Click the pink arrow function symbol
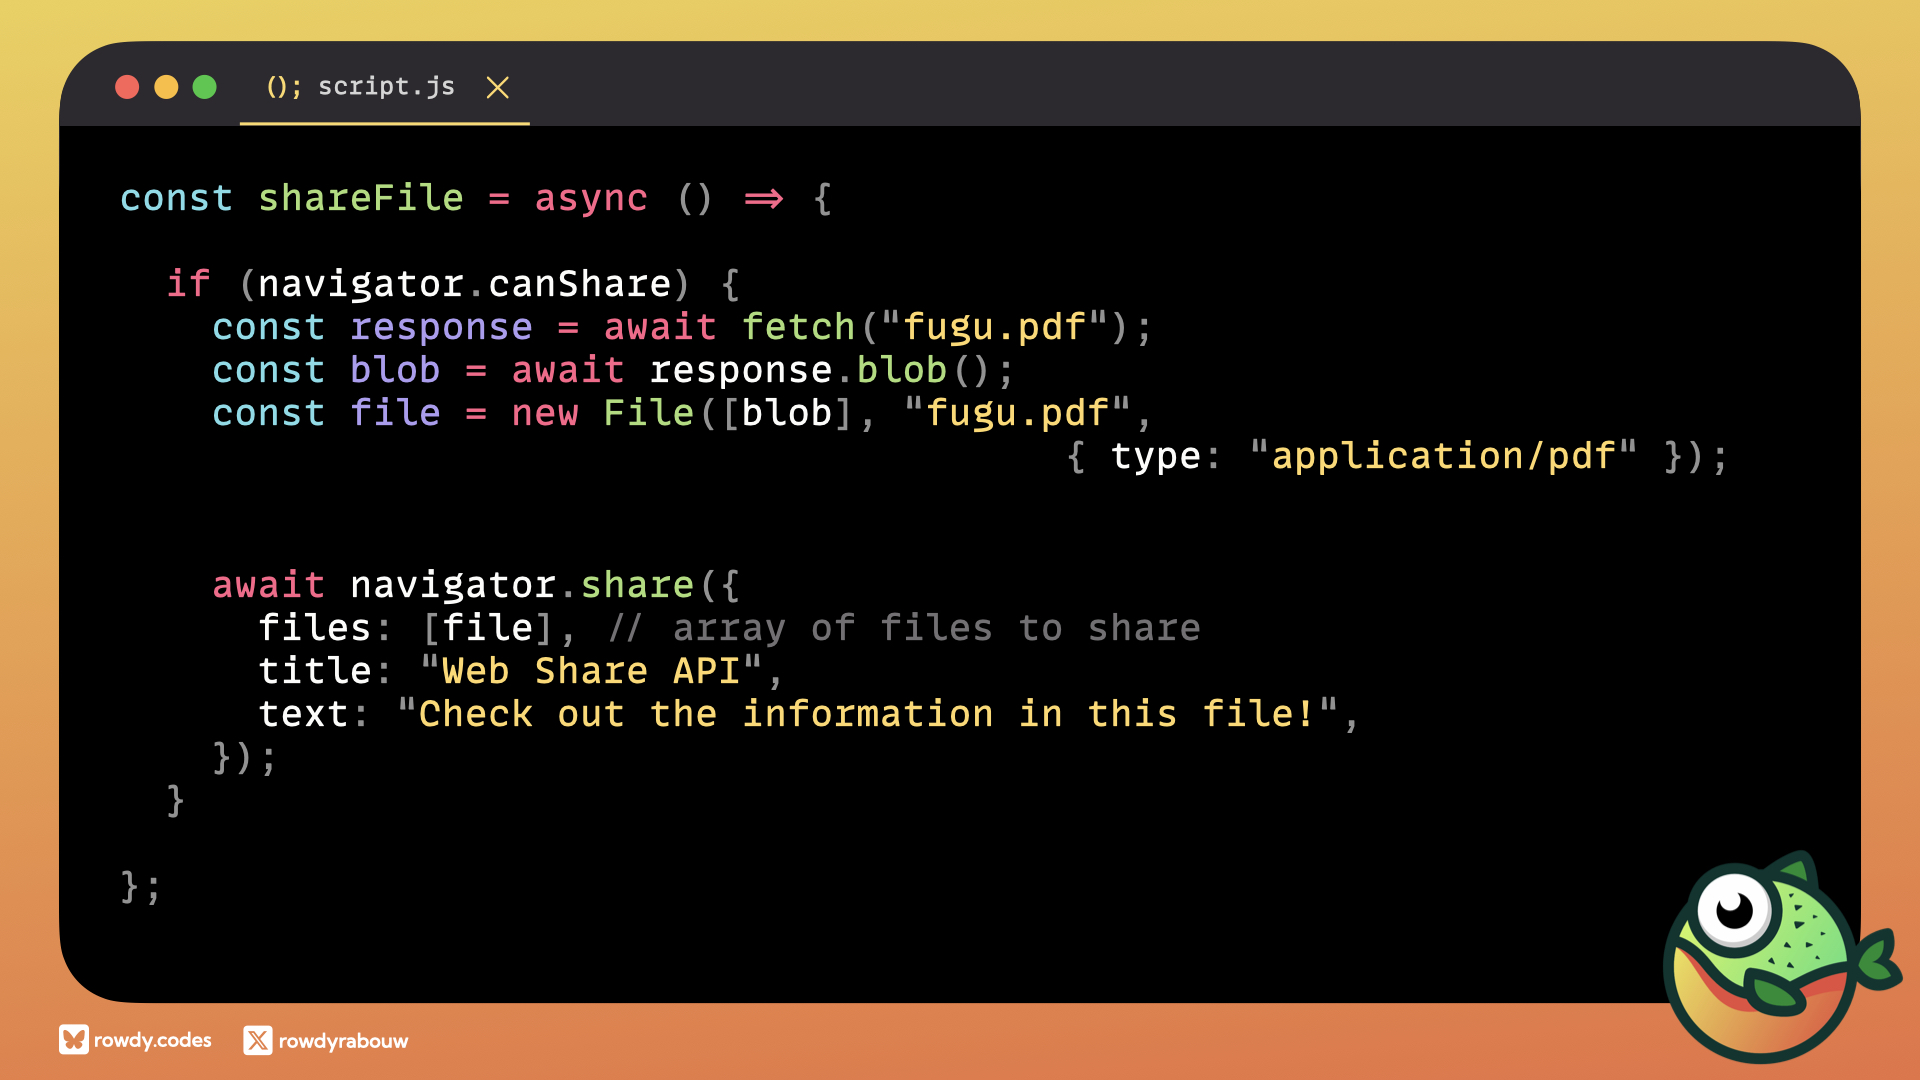This screenshot has width=1920, height=1080. pos(764,198)
